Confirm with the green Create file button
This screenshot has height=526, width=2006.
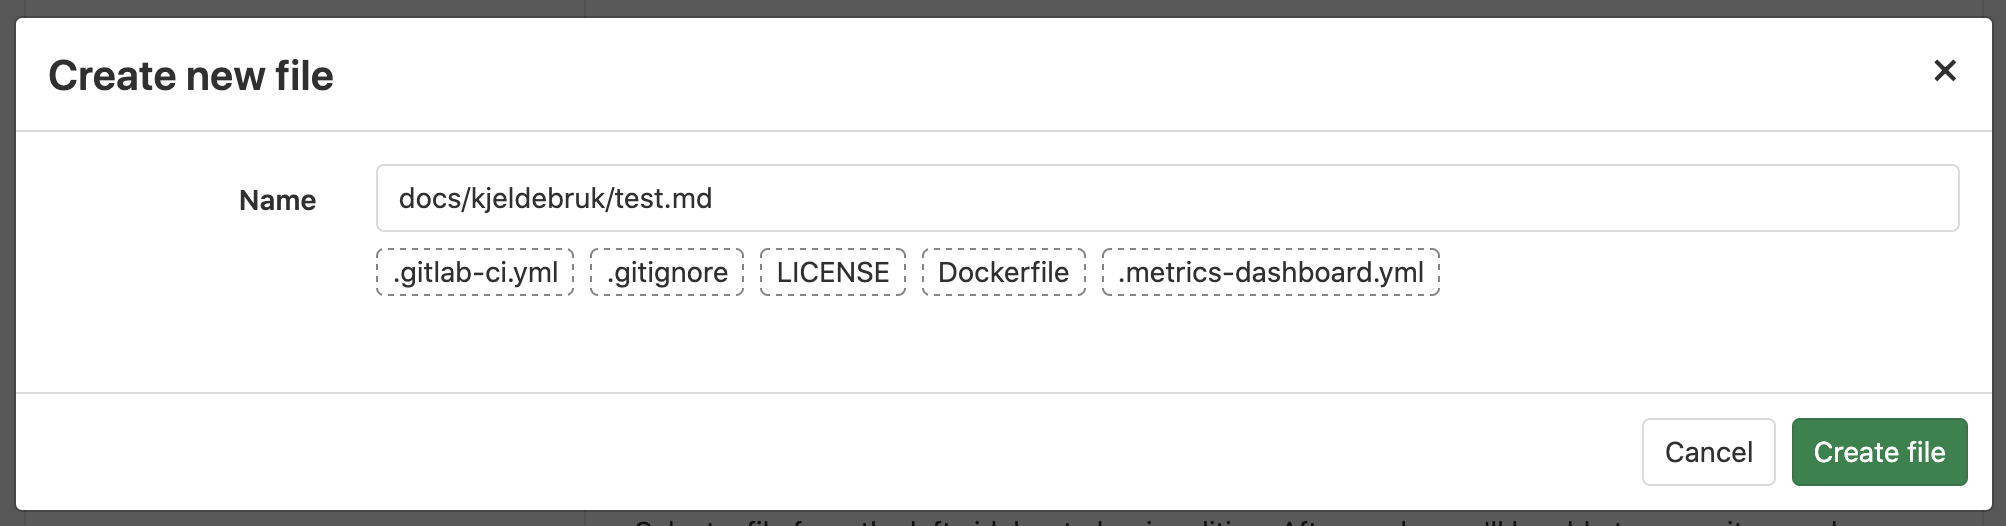coord(1879,452)
